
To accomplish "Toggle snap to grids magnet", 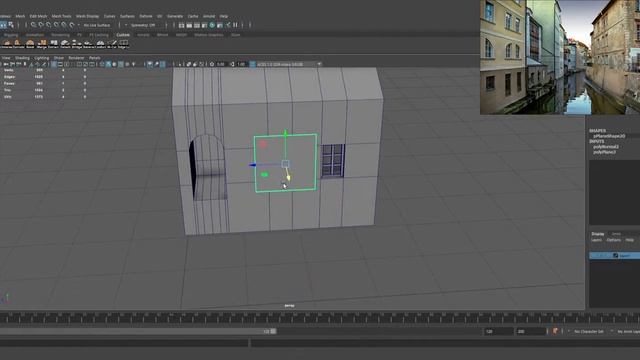I will tap(33, 25).
